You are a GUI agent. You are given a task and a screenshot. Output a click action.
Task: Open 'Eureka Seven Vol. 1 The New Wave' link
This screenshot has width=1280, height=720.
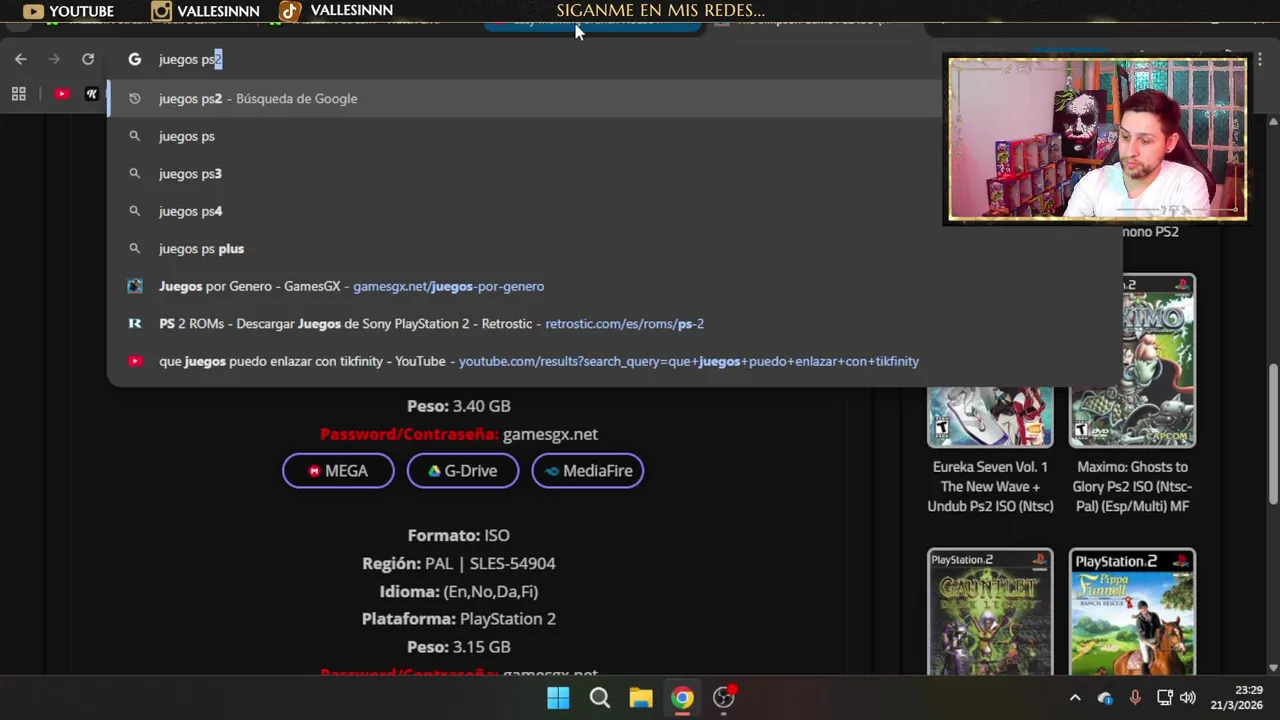[990, 487]
